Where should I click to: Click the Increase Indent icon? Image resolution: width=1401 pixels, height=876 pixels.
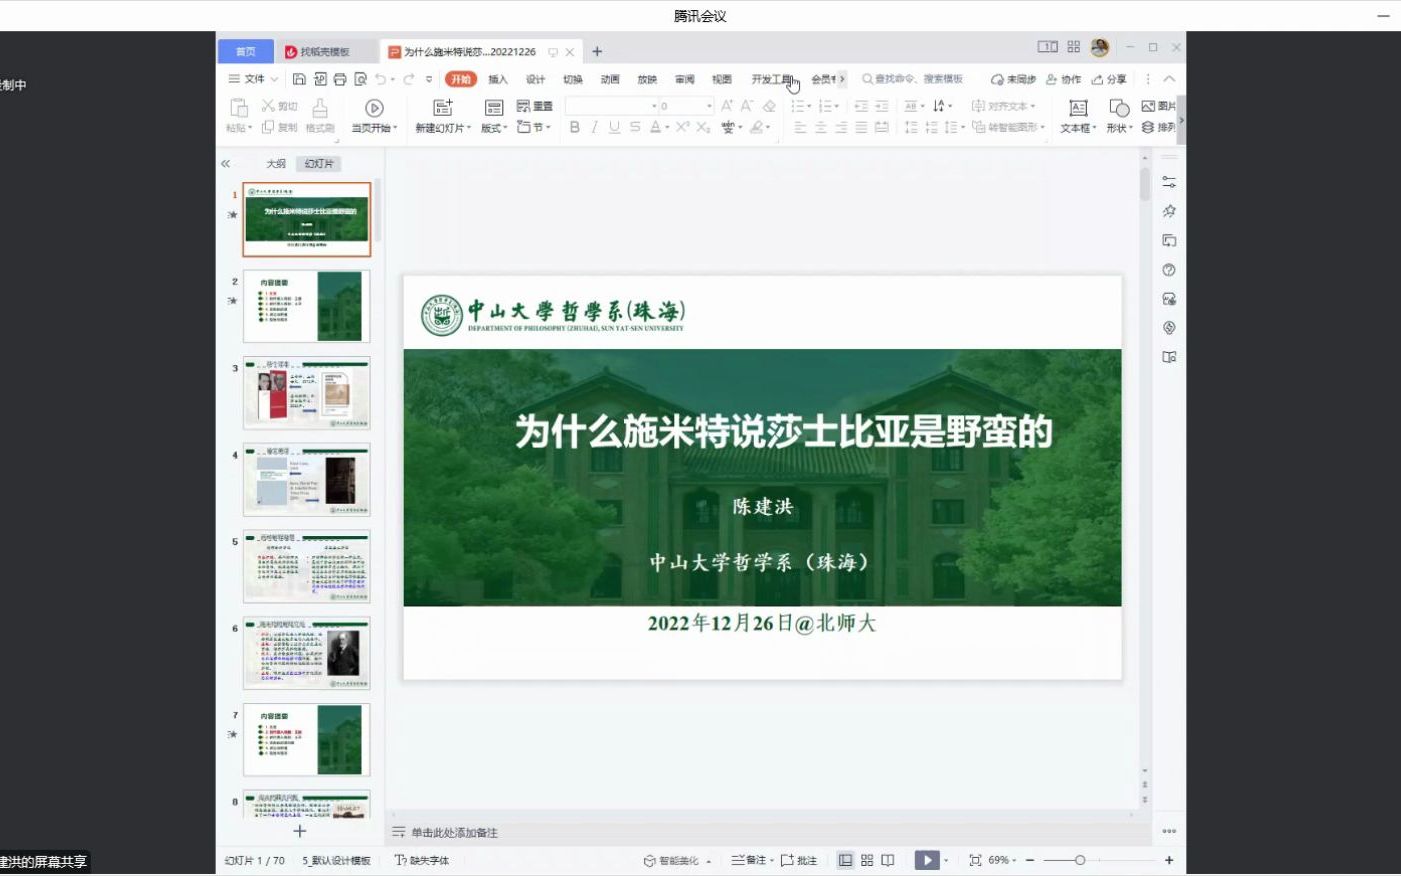click(881, 106)
